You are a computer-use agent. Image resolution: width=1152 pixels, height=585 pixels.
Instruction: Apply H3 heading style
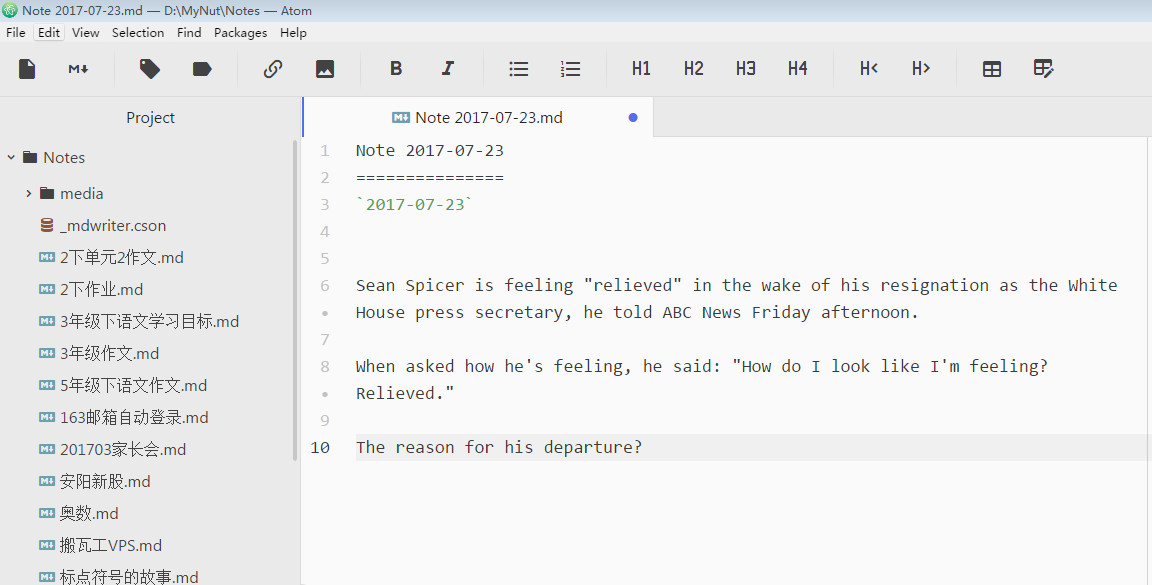click(x=746, y=68)
